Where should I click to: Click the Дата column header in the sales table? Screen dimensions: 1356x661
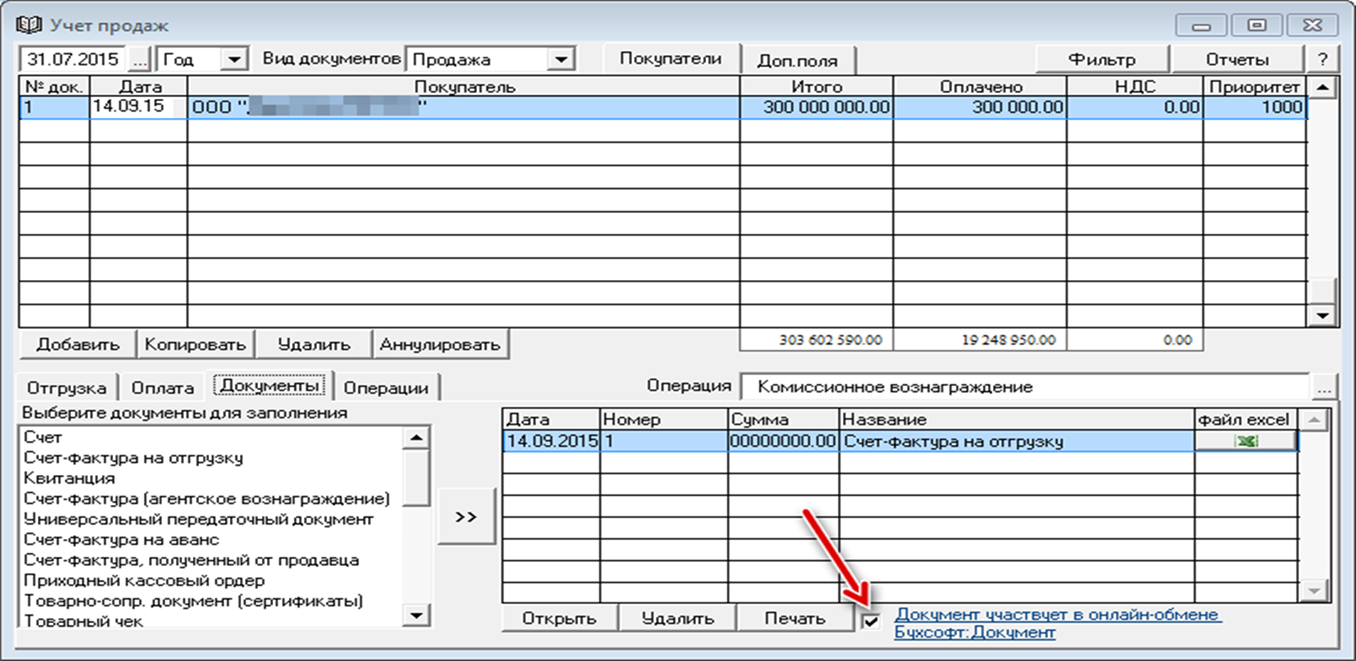139,87
